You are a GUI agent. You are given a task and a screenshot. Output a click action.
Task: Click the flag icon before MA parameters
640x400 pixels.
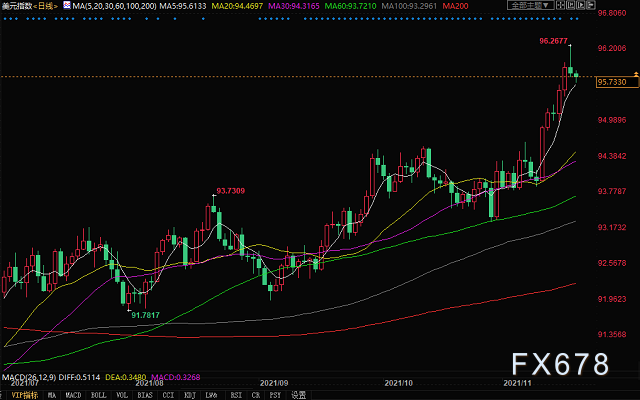pyautogui.click(x=67, y=5)
